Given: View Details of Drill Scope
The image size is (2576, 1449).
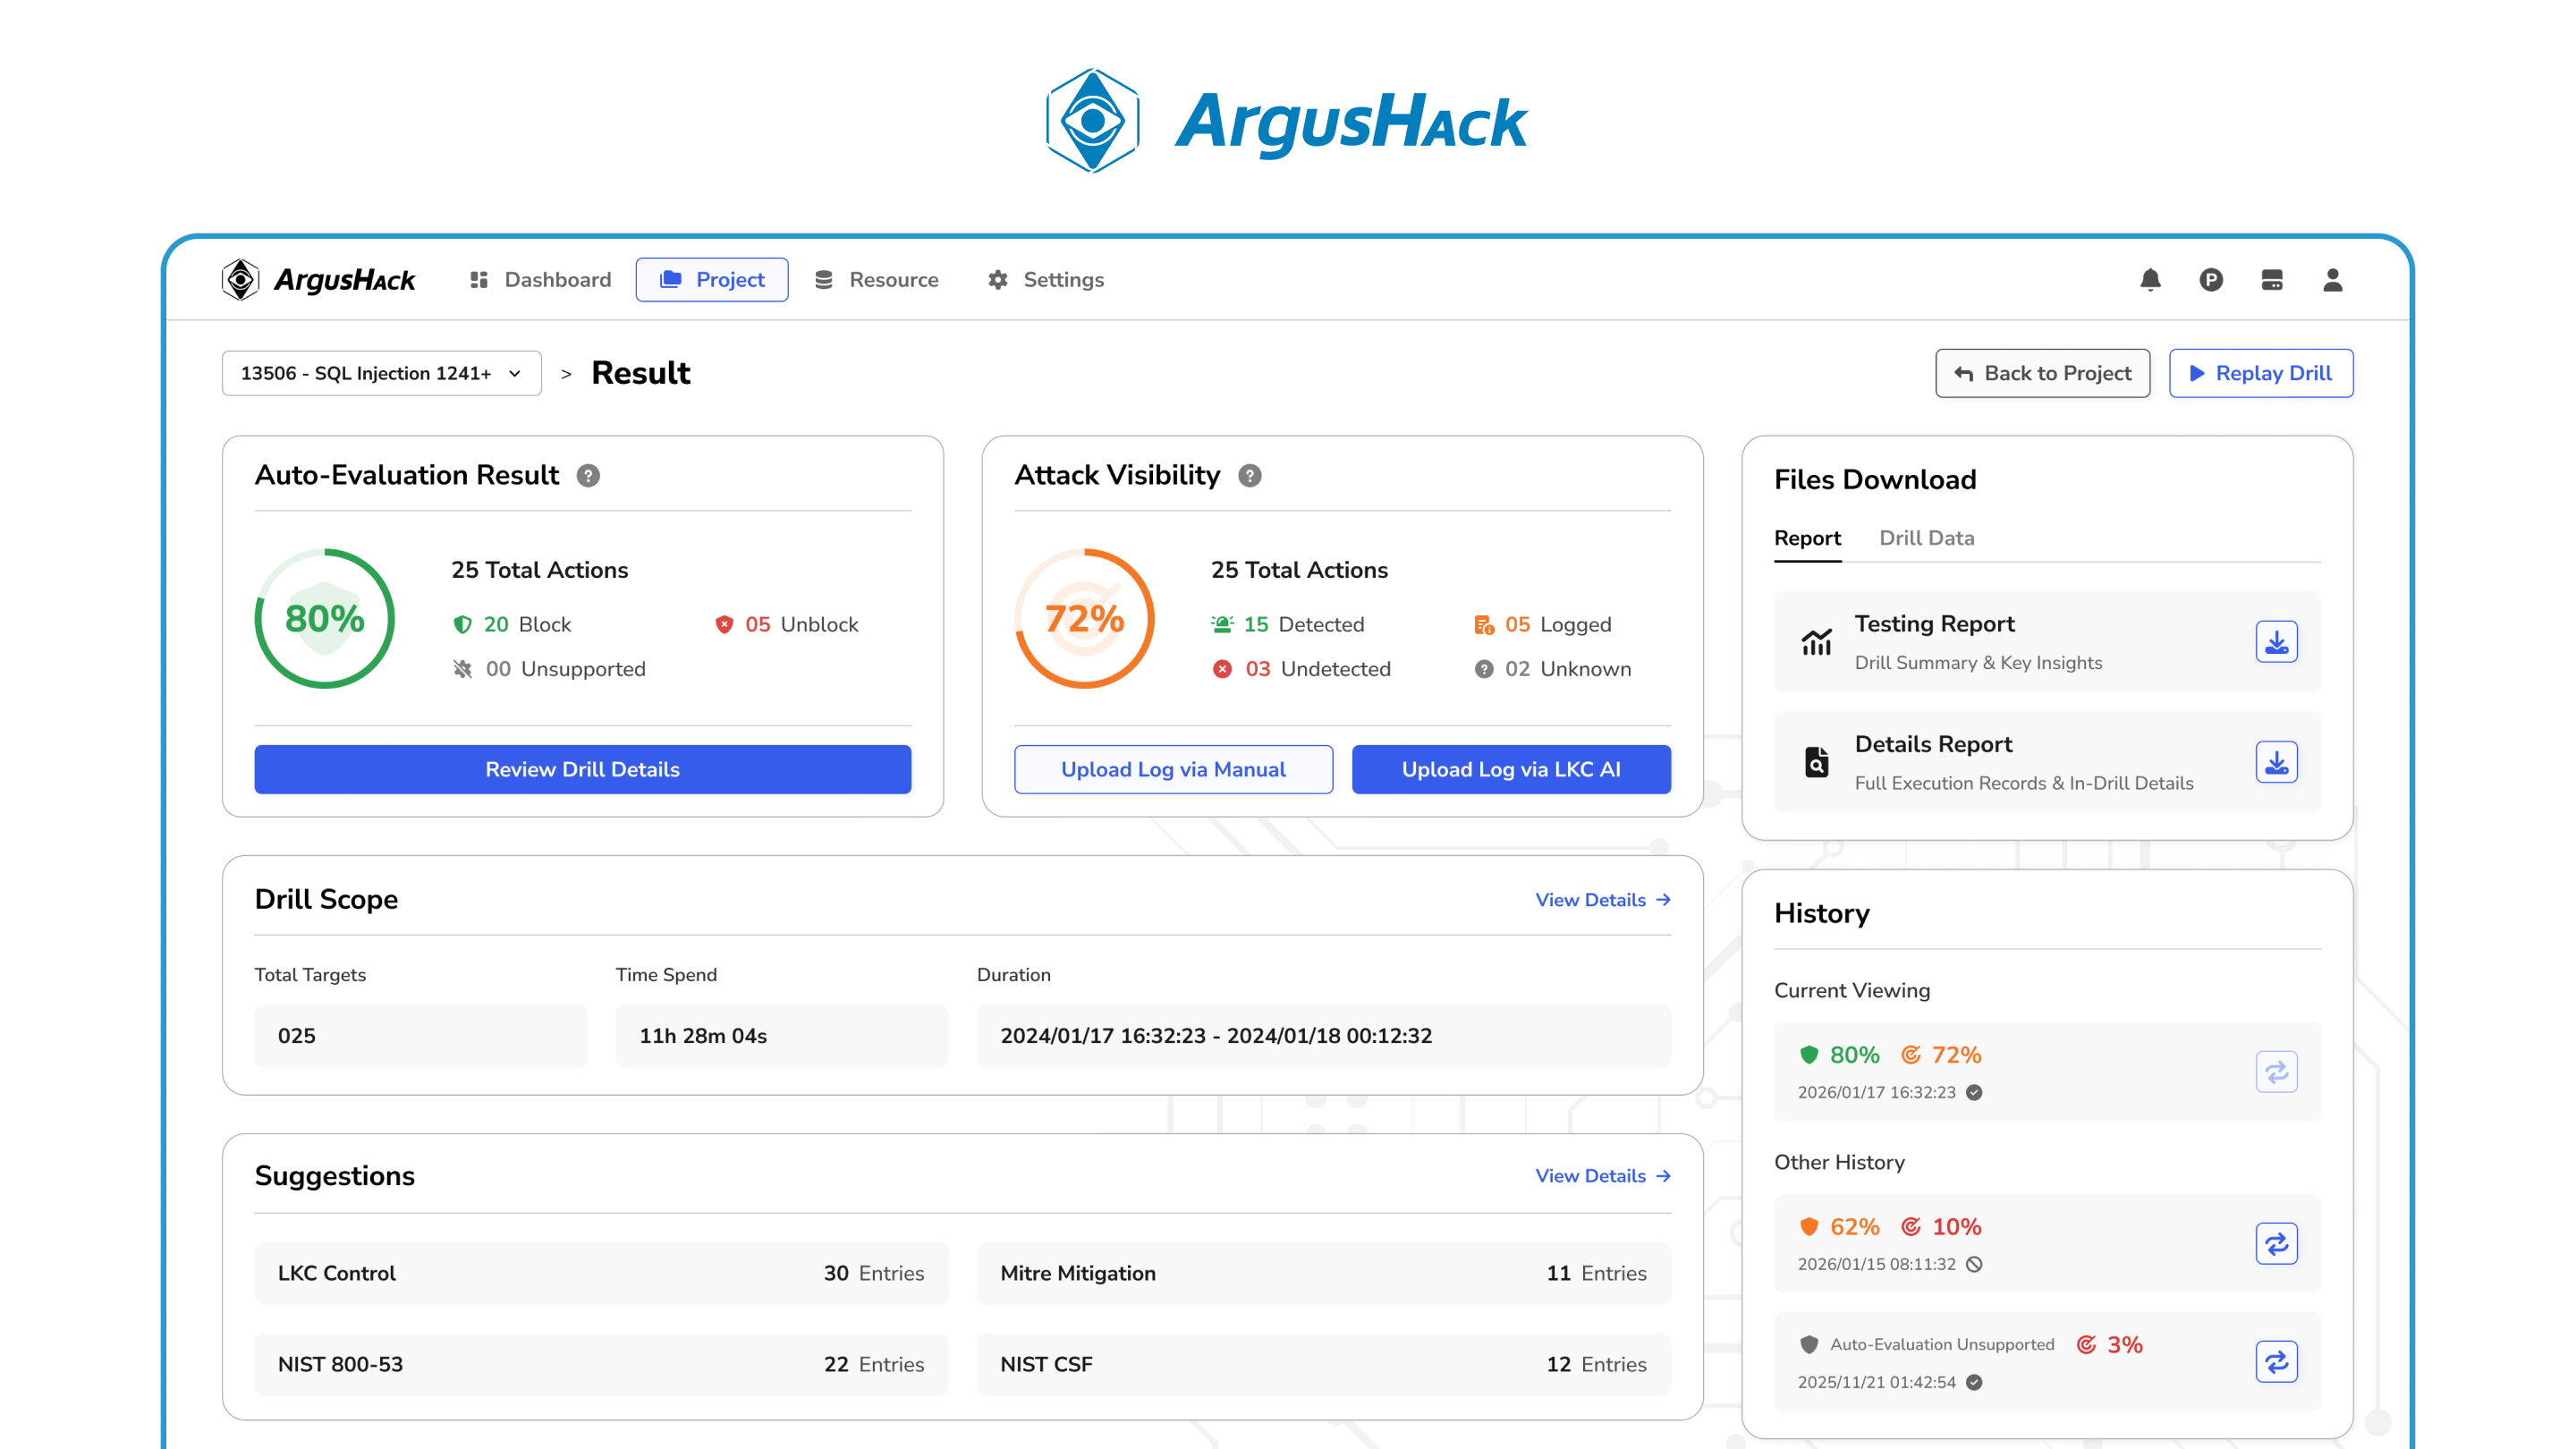Looking at the screenshot, I should pyautogui.click(x=1603, y=900).
